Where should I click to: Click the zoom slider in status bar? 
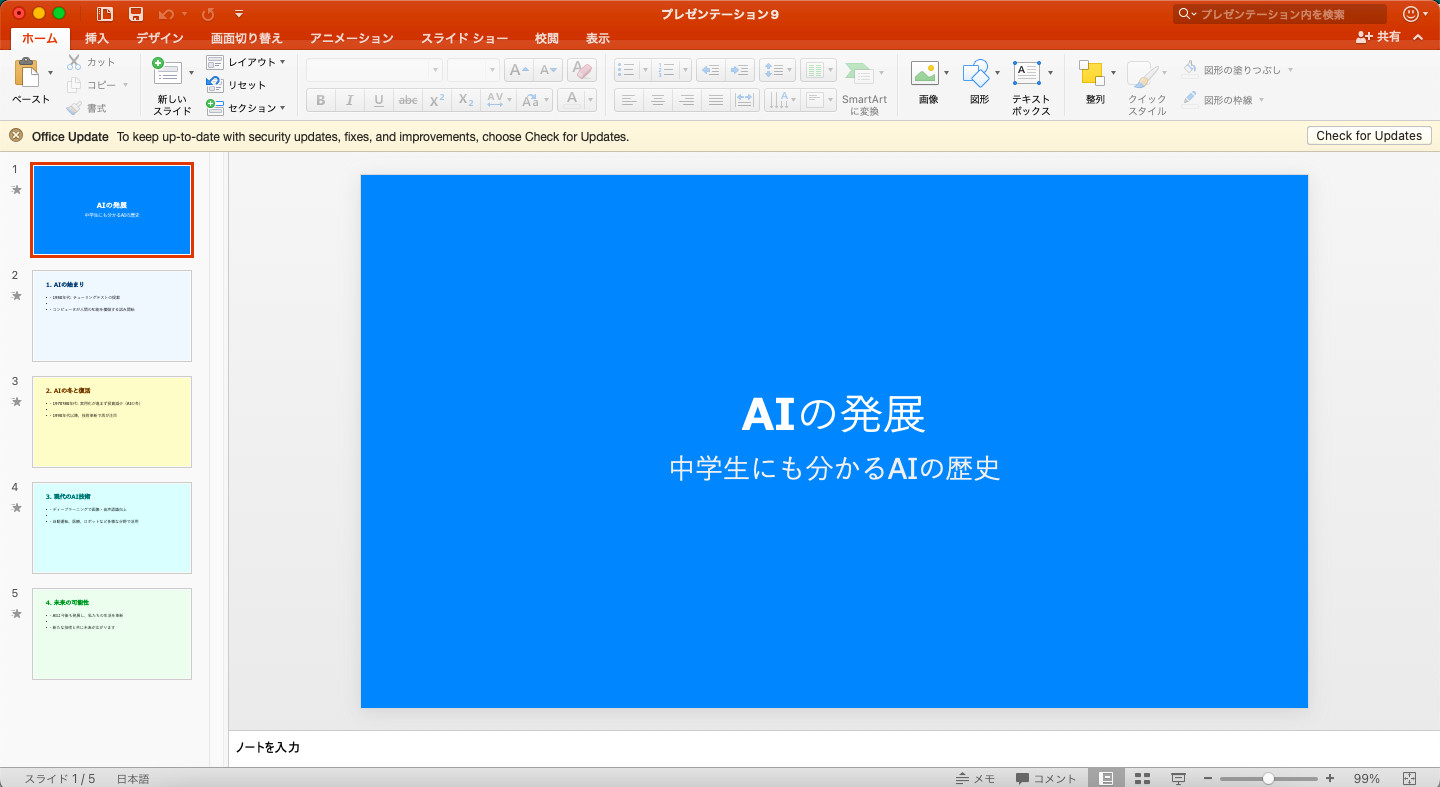click(x=1268, y=778)
